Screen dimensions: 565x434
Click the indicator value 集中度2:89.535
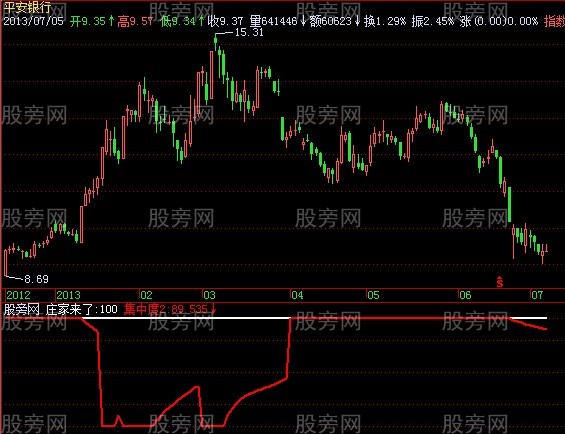169,309
